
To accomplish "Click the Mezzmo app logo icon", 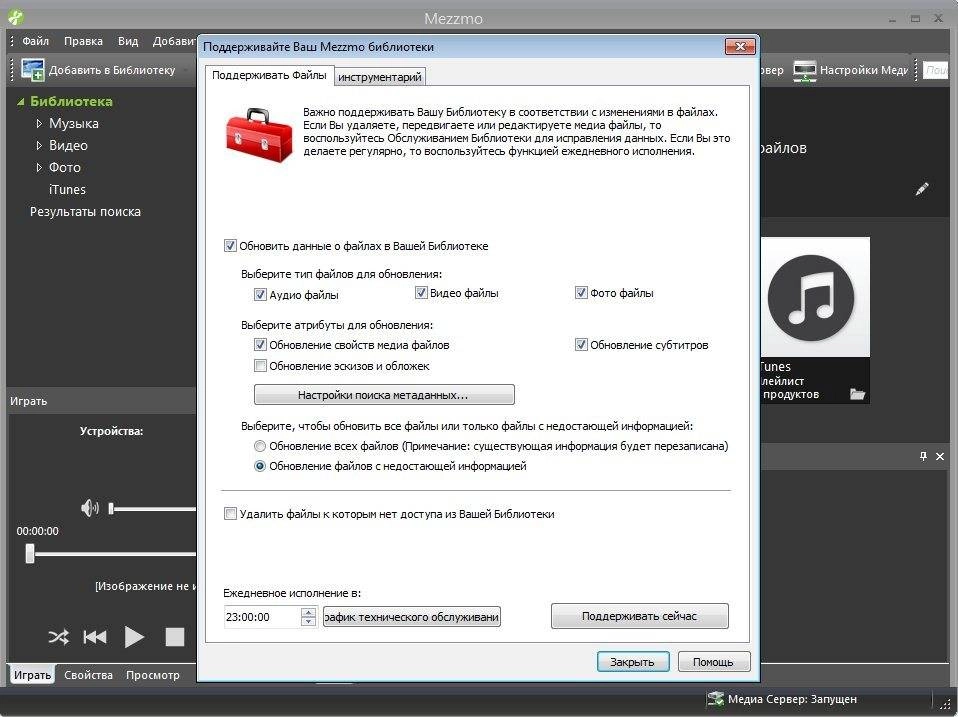I will point(15,18).
